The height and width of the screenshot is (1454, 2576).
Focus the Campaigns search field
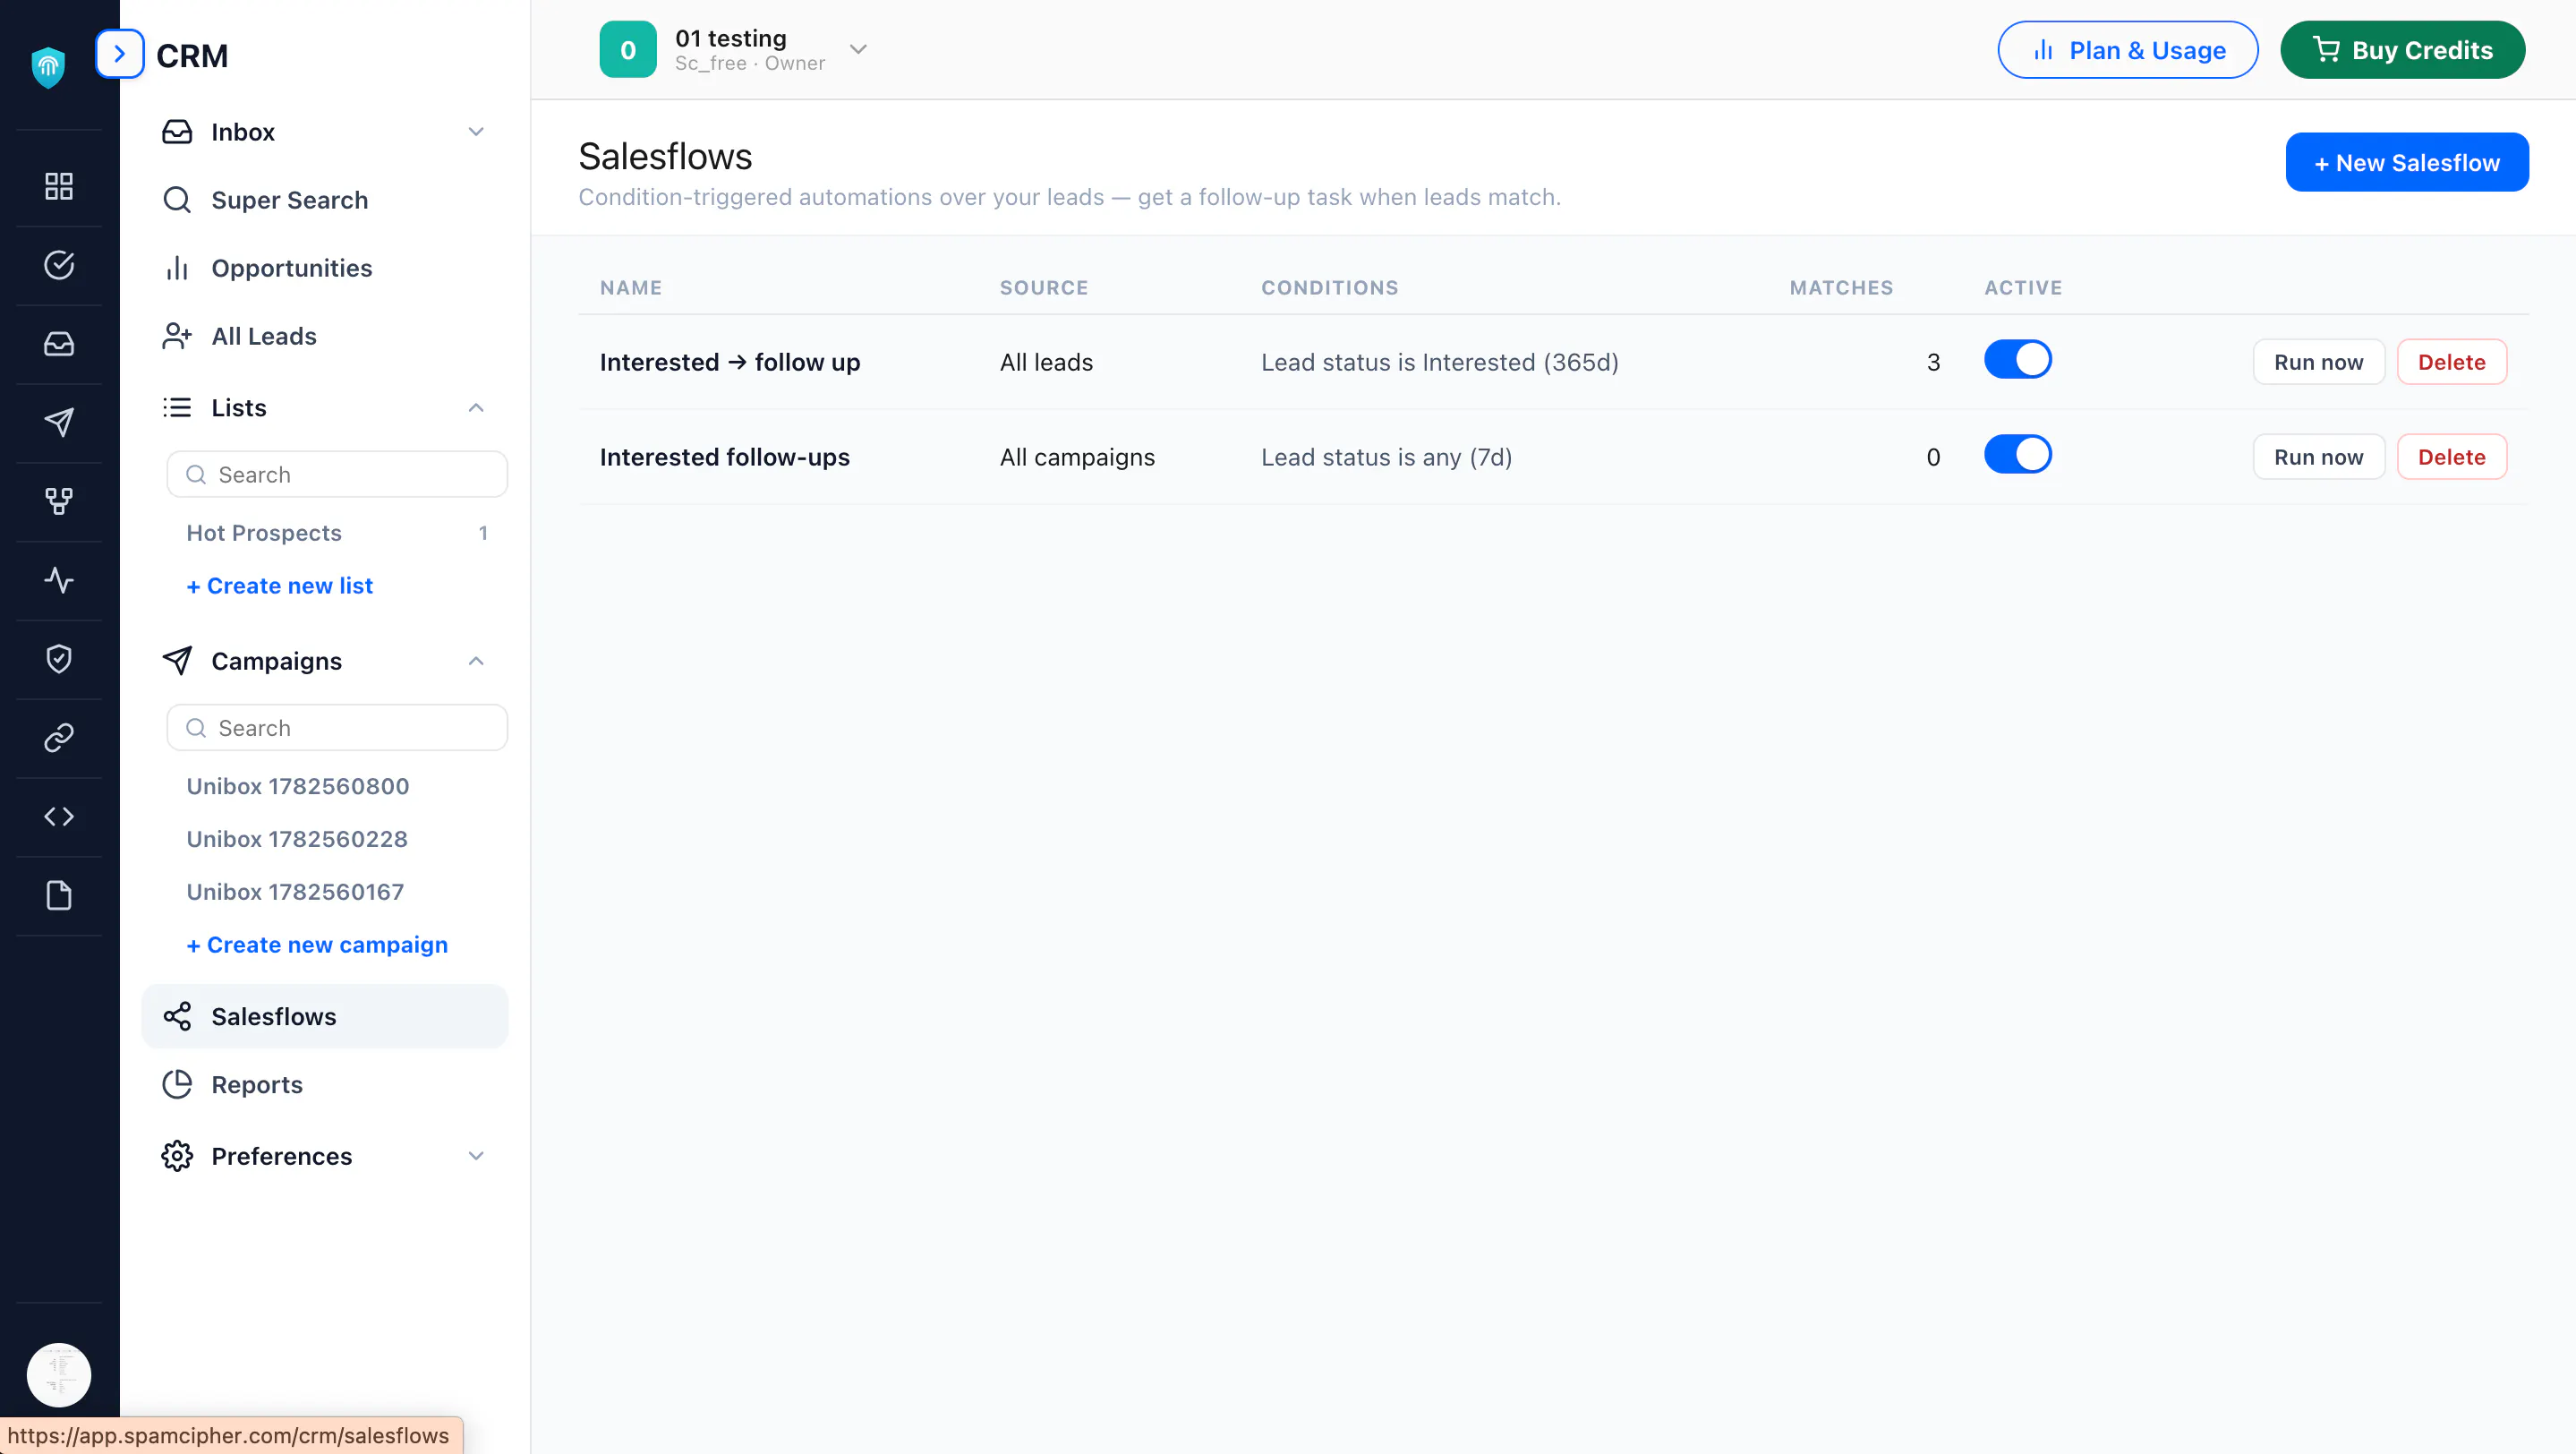(337, 728)
